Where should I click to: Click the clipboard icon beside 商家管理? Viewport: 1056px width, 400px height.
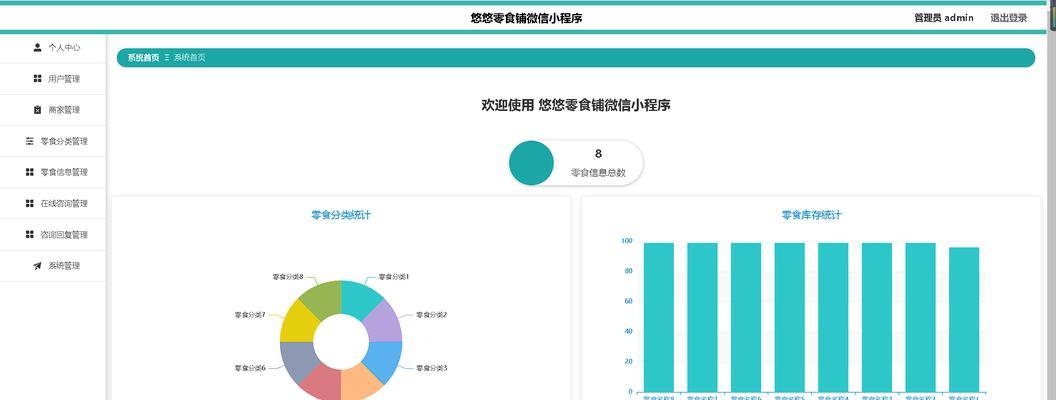pyautogui.click(x=37, y=110)
